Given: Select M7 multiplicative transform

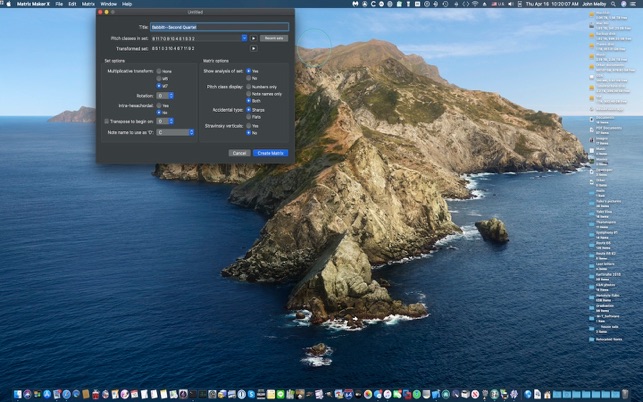Looking at the screenshot, I should pyautogui.click(x=159, y=85).
